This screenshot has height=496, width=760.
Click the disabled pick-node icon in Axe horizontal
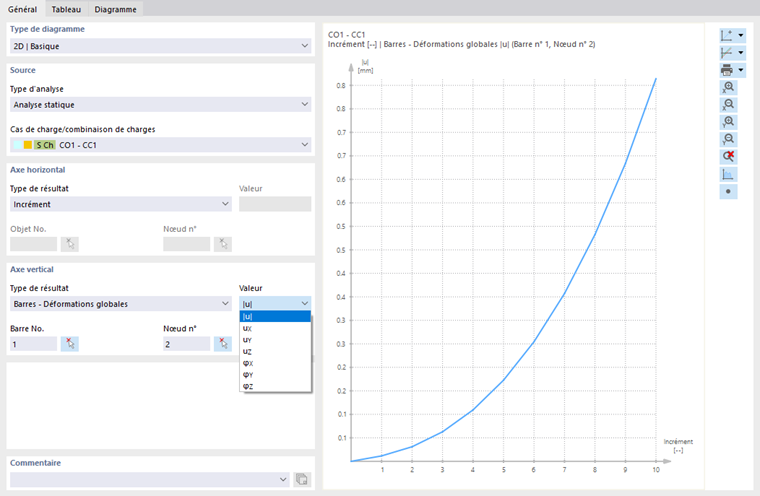pos(223,244)
